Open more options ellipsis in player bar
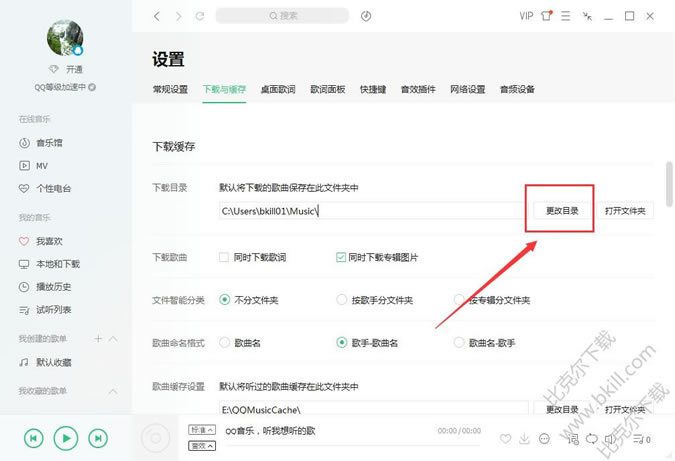Viewport: 675px width, 461px height. point(544,439)
